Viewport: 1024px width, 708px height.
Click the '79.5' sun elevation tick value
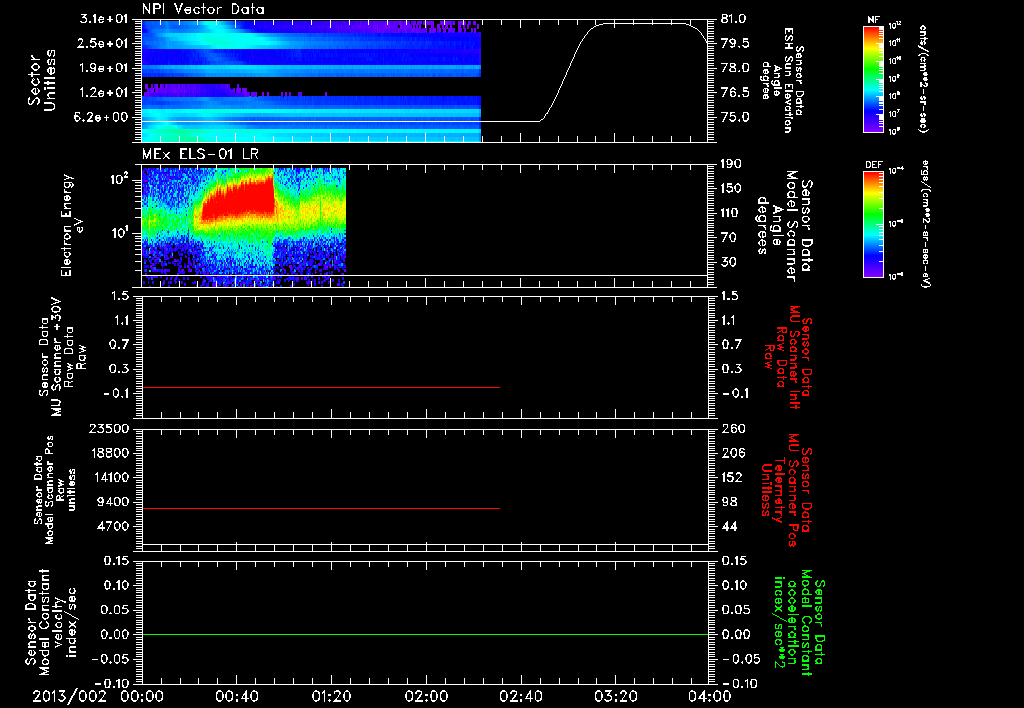(735, 43)
